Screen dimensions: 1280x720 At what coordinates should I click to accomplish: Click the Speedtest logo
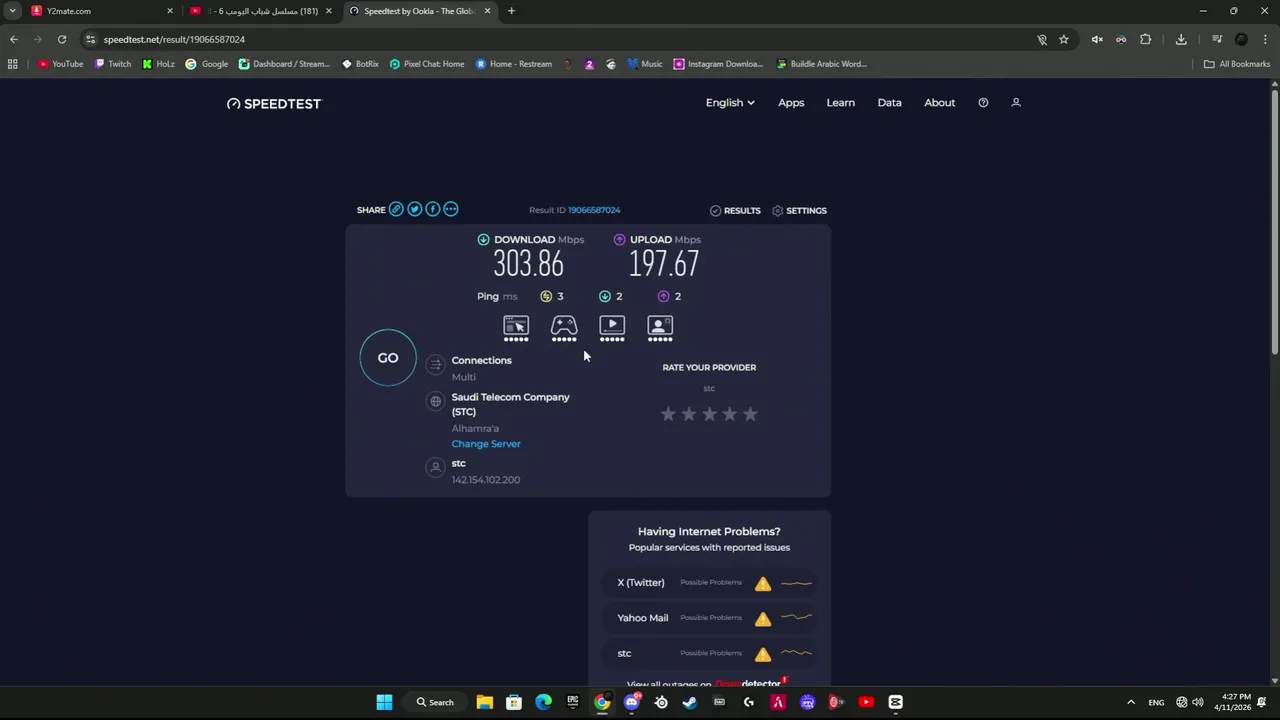274,103
